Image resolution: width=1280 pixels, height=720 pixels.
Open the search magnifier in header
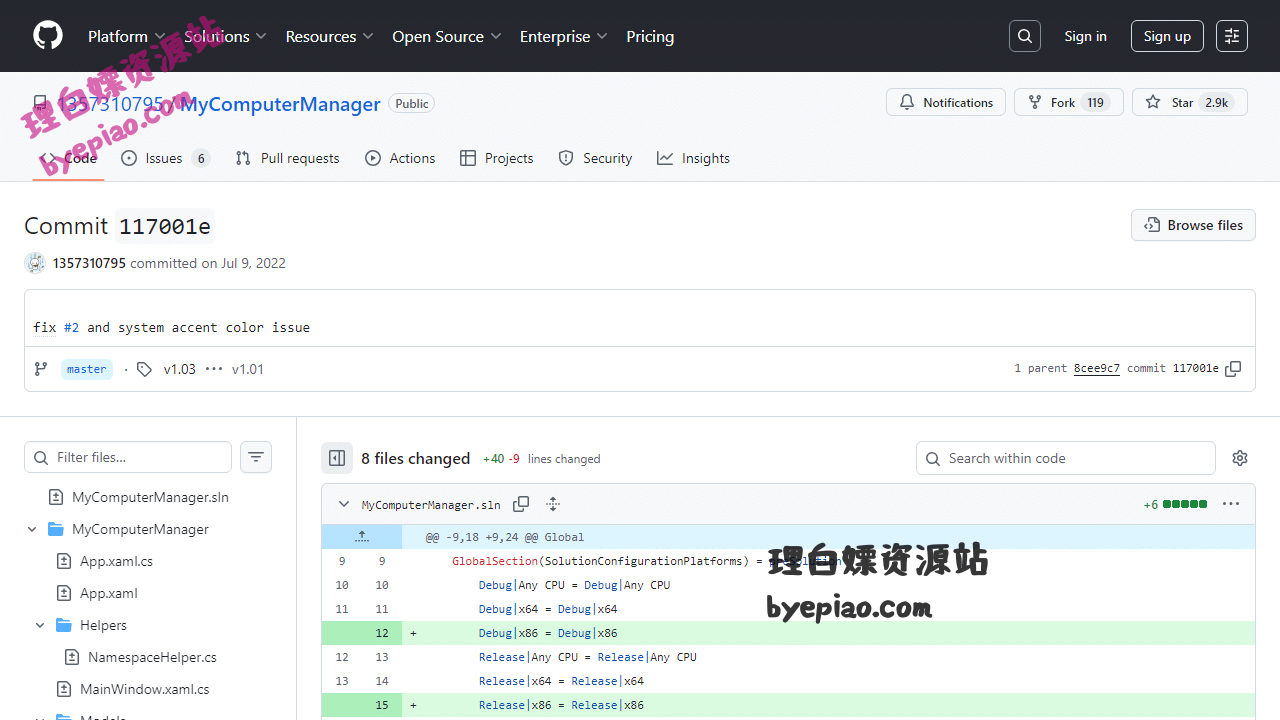pos(1025,36)
